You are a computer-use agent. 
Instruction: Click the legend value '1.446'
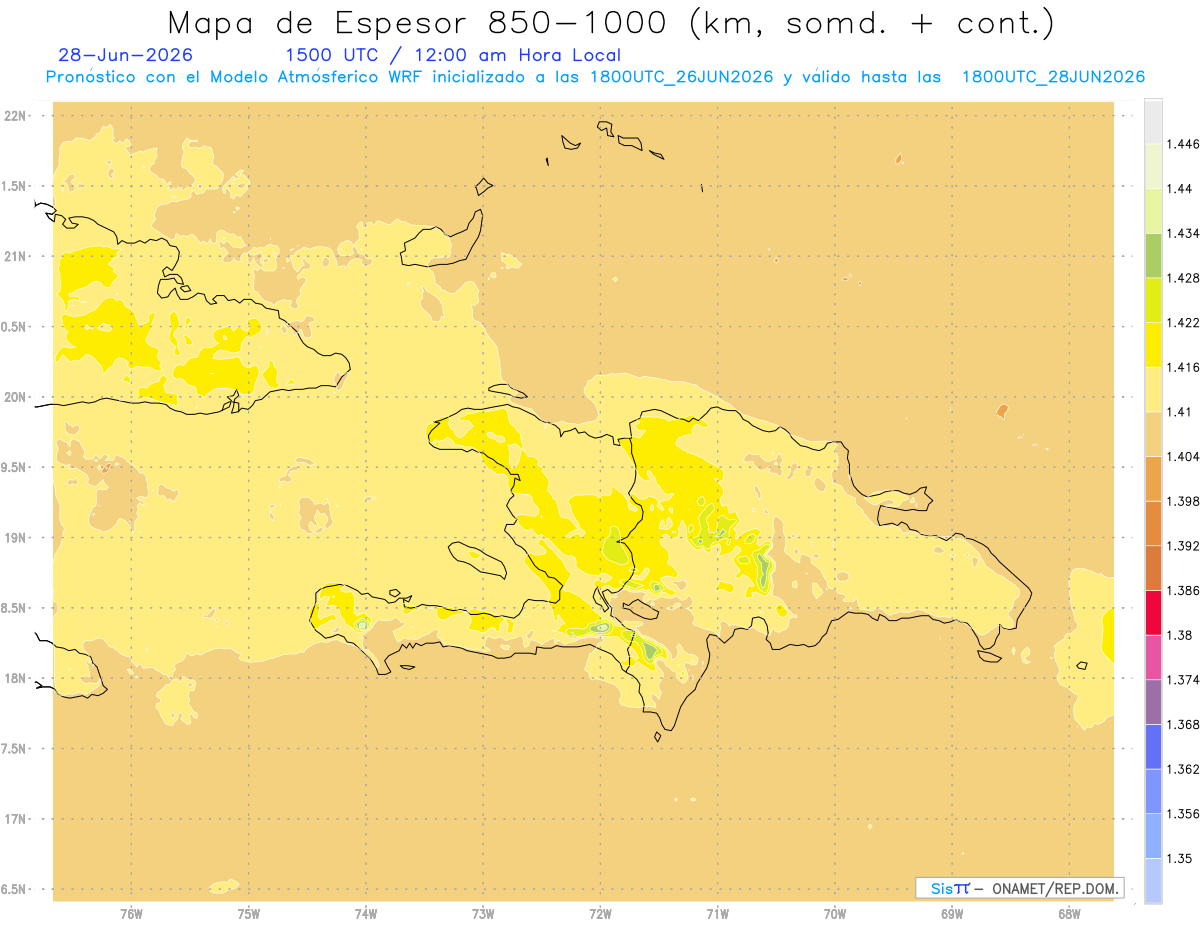(x=1185, y=144)
